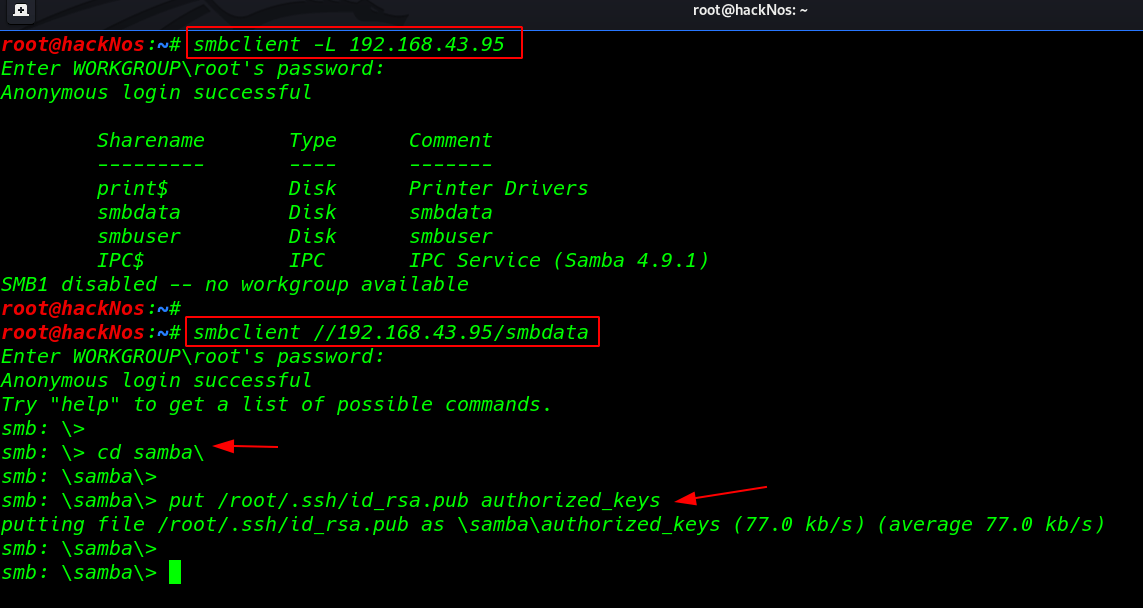The image size is (1143, 608).
Task: Click the '(average 77.0 kb/s)' text
Action: (992, 525)
